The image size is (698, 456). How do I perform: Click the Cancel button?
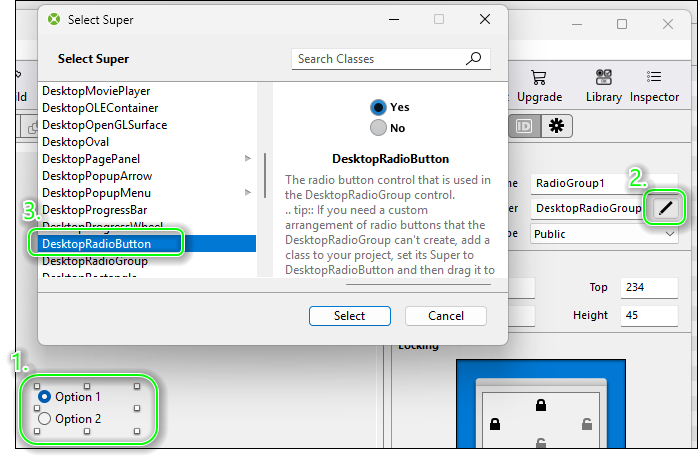coord(446,315)
